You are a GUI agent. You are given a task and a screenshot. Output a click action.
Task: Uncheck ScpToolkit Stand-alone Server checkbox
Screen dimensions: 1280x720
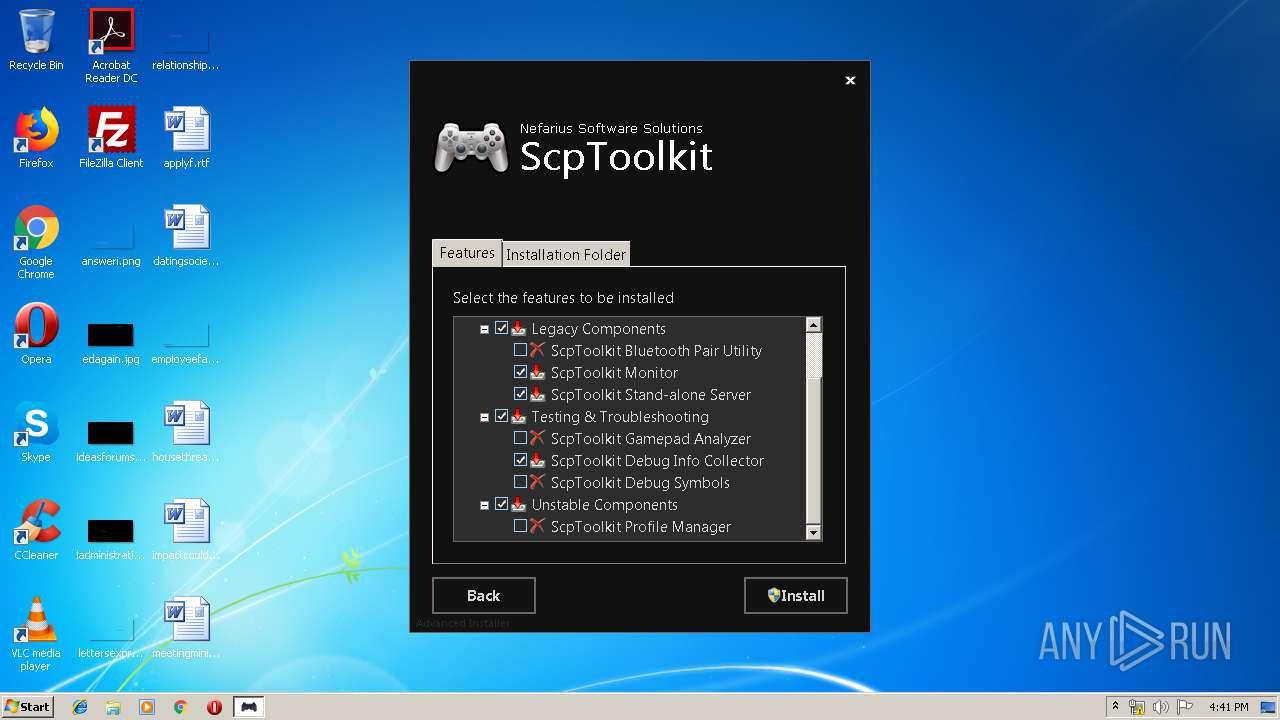[520, 394]
